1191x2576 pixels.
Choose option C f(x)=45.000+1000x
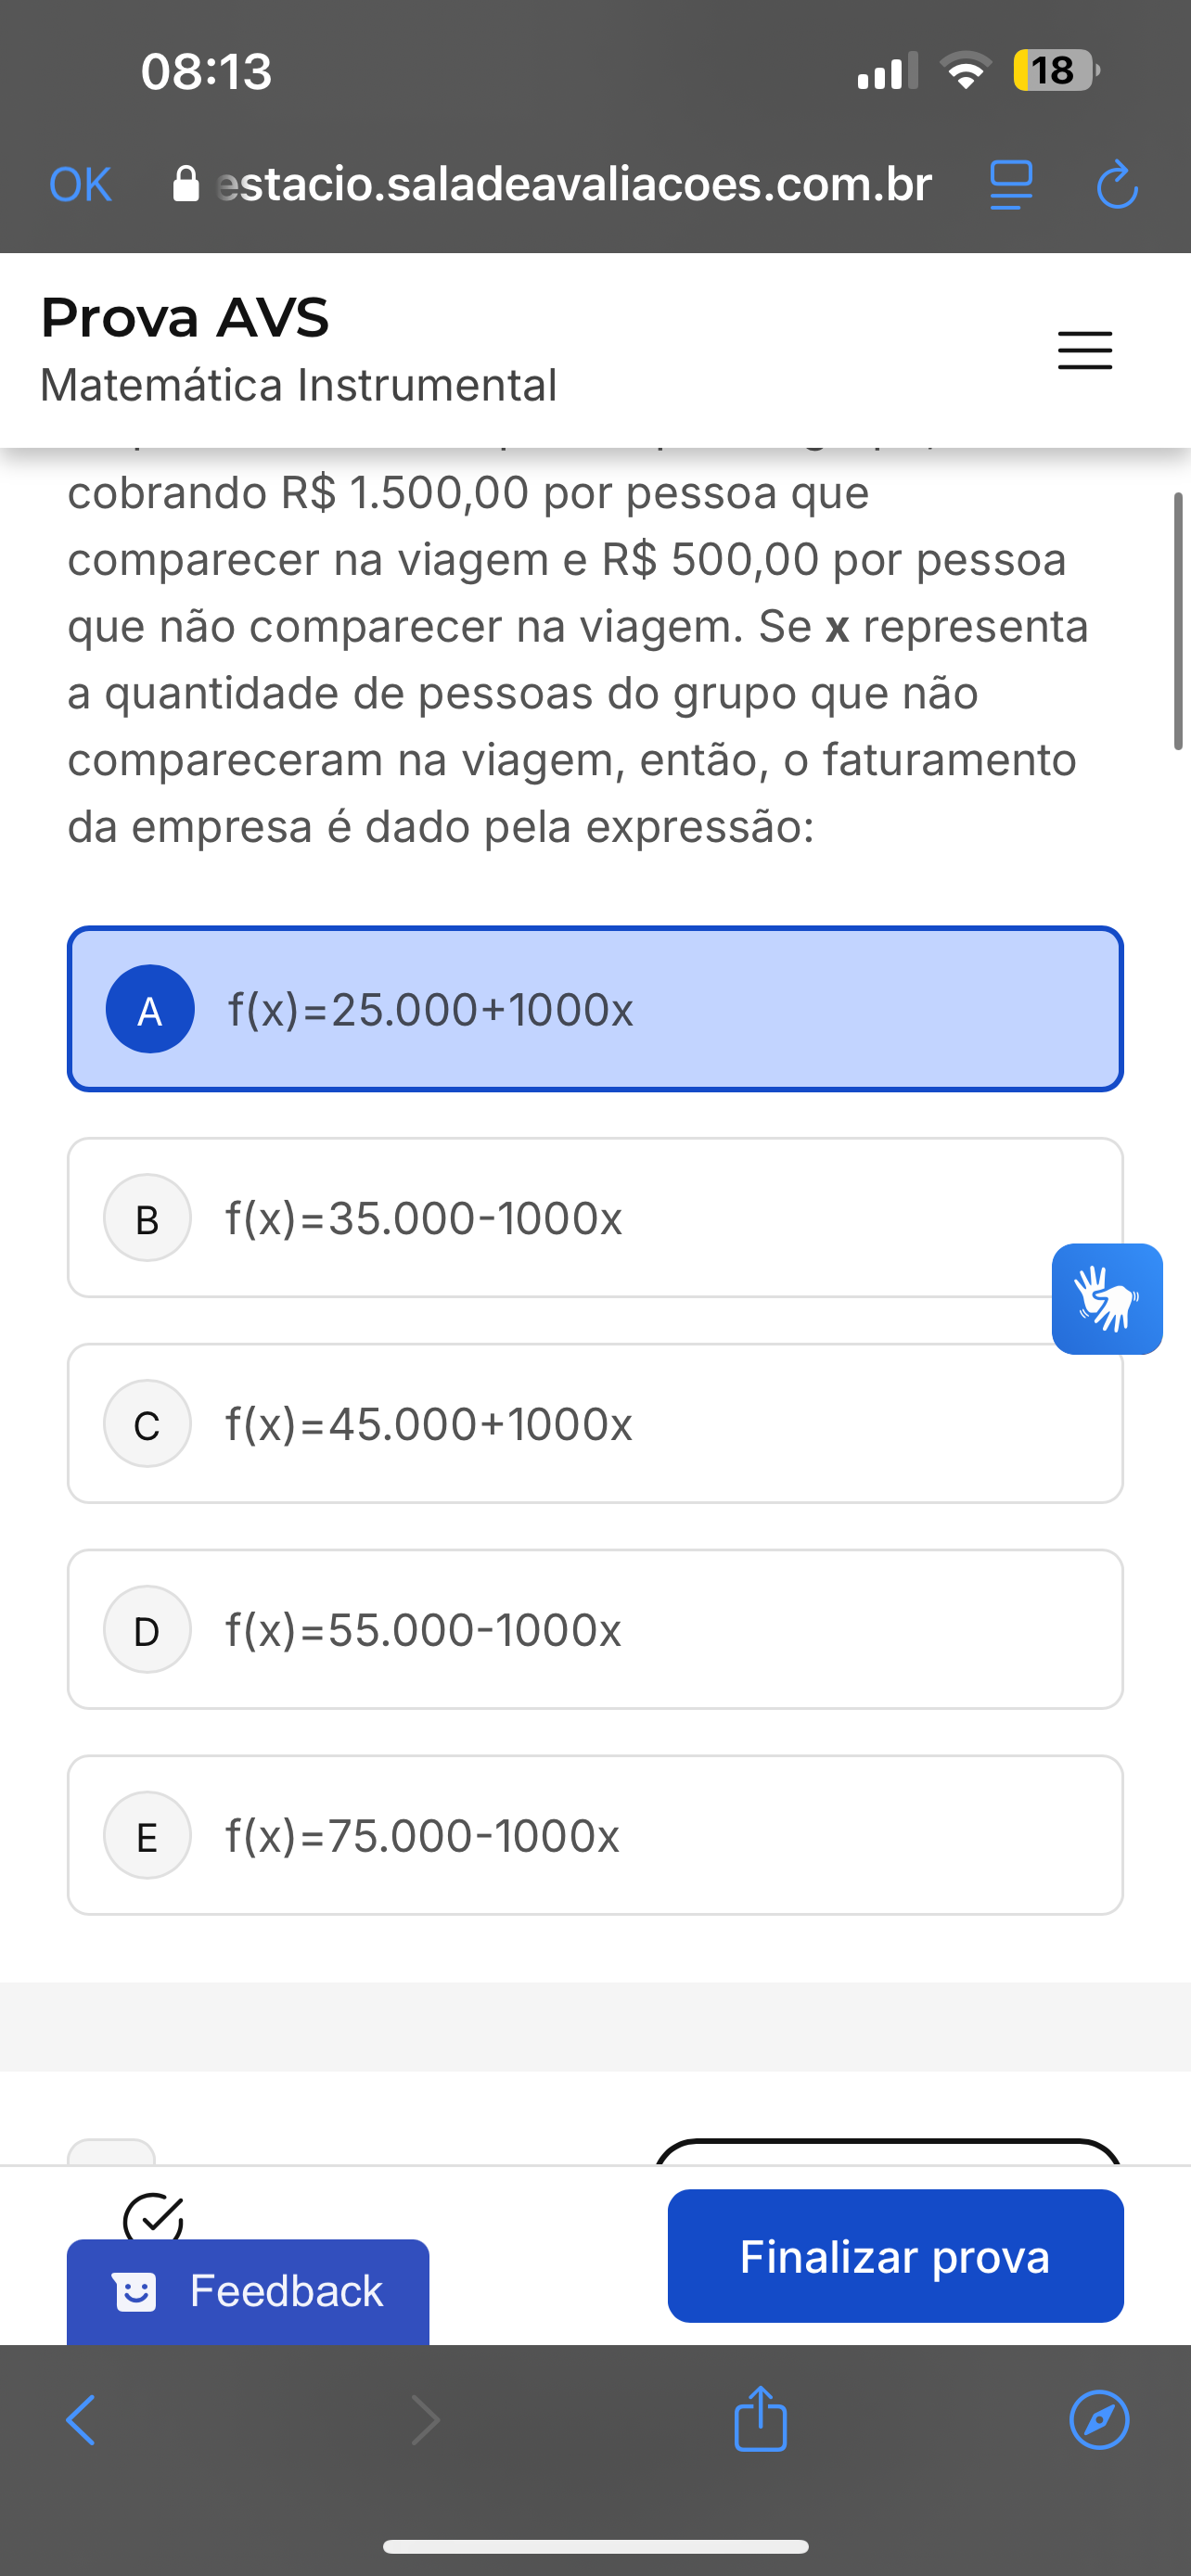[595, 1423]
